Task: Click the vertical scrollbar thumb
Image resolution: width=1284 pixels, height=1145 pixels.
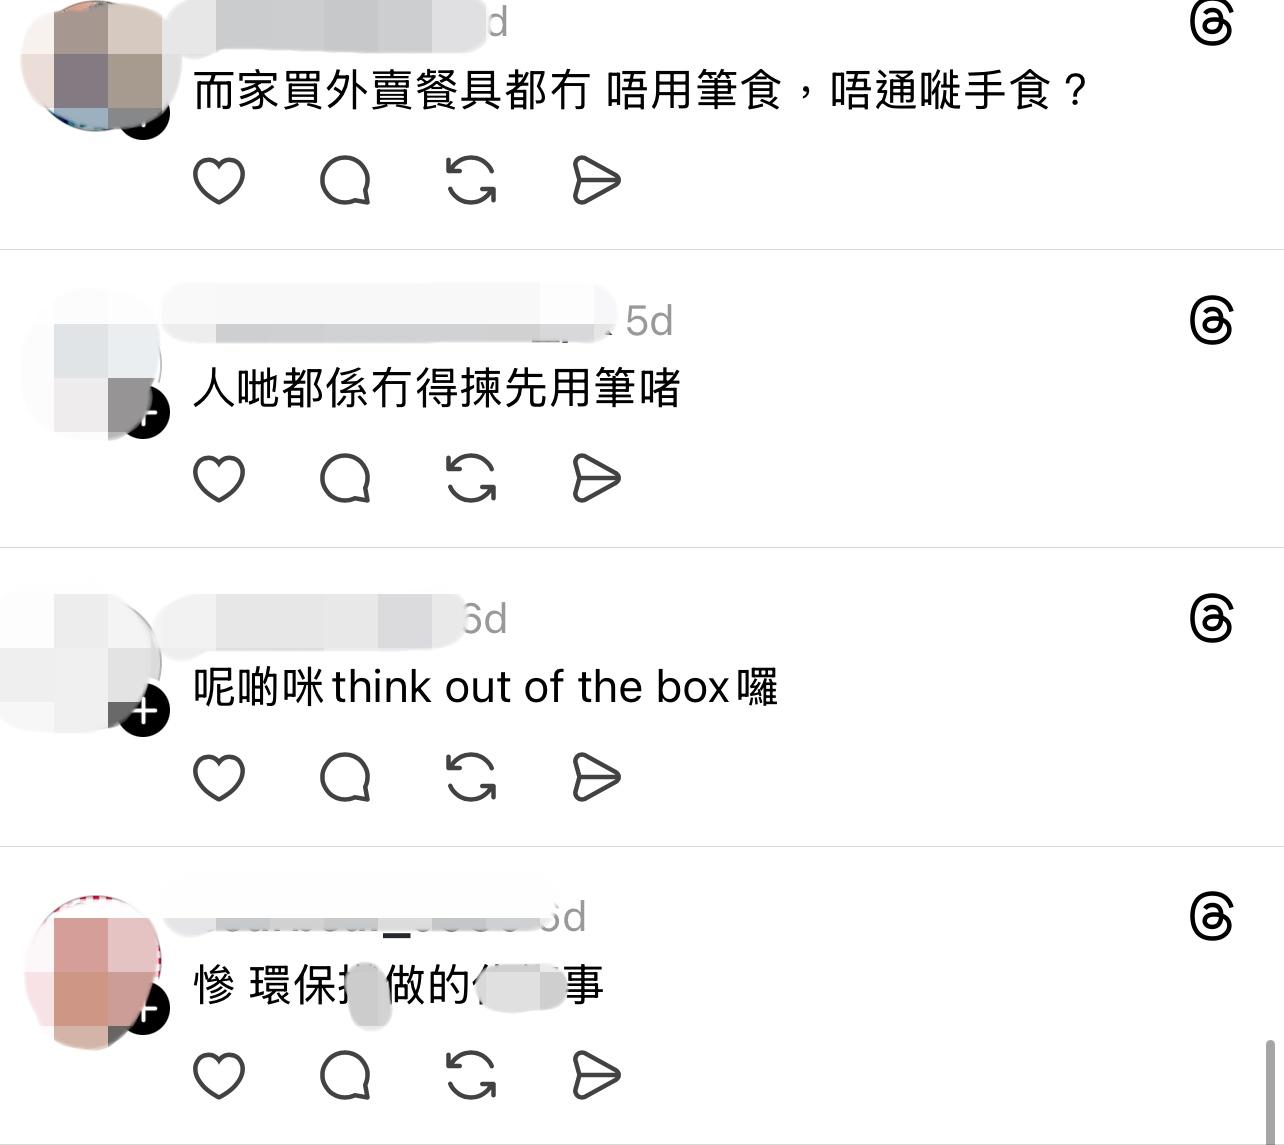Action: pyautogui.click(x=1271, y=1091)
